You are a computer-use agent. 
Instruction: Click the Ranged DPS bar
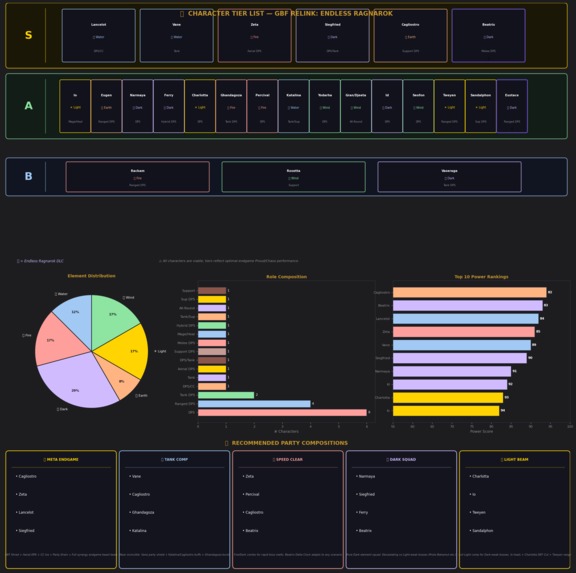[254, 404]
